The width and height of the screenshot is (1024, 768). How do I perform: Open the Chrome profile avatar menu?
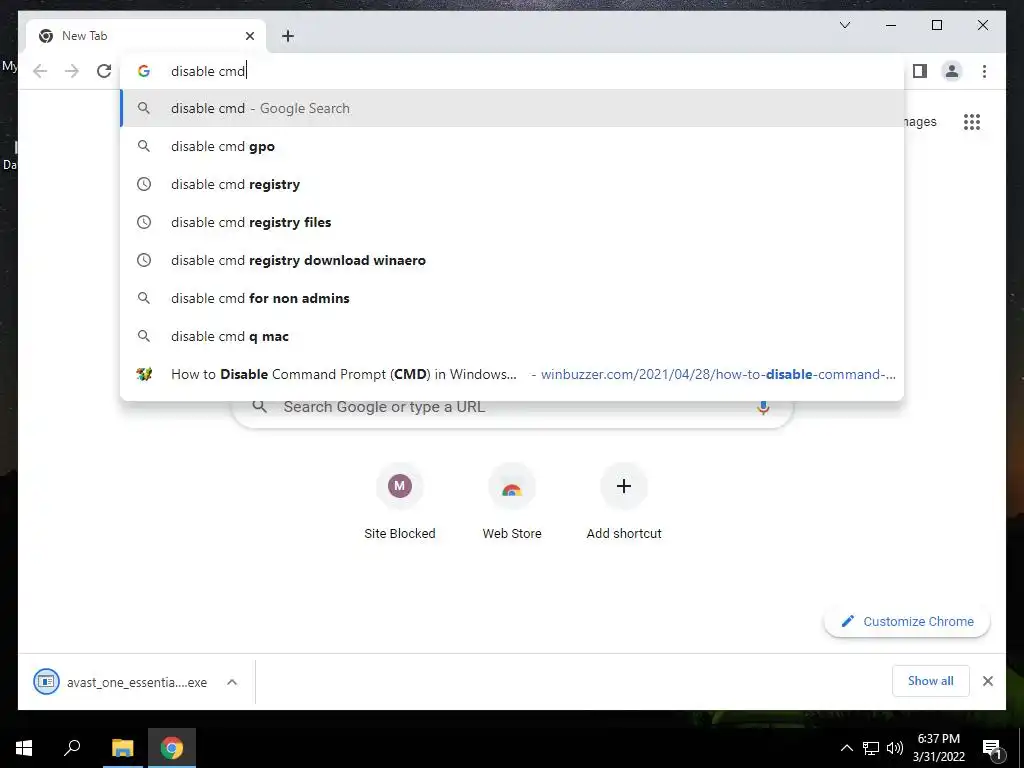[952, 71]
